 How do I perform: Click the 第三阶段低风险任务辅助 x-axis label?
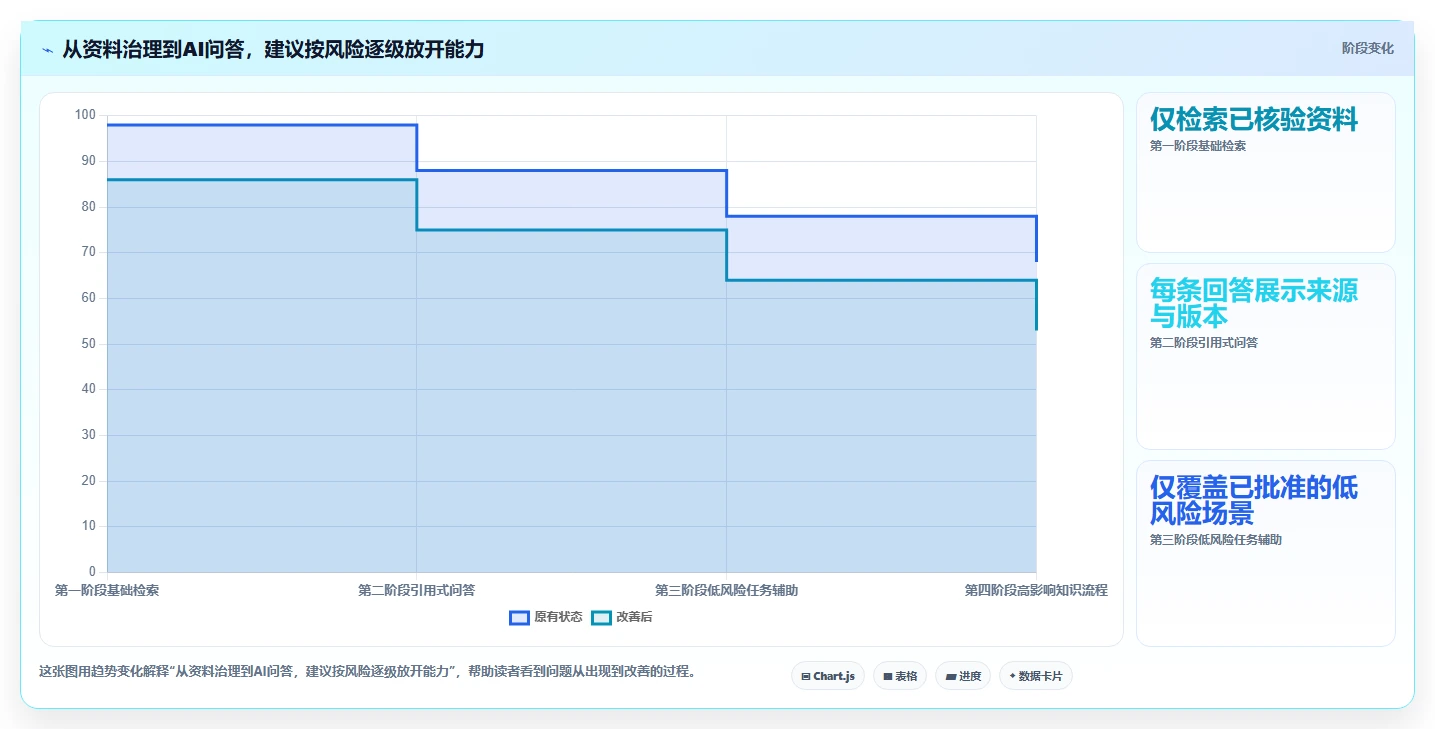(726, 591)
